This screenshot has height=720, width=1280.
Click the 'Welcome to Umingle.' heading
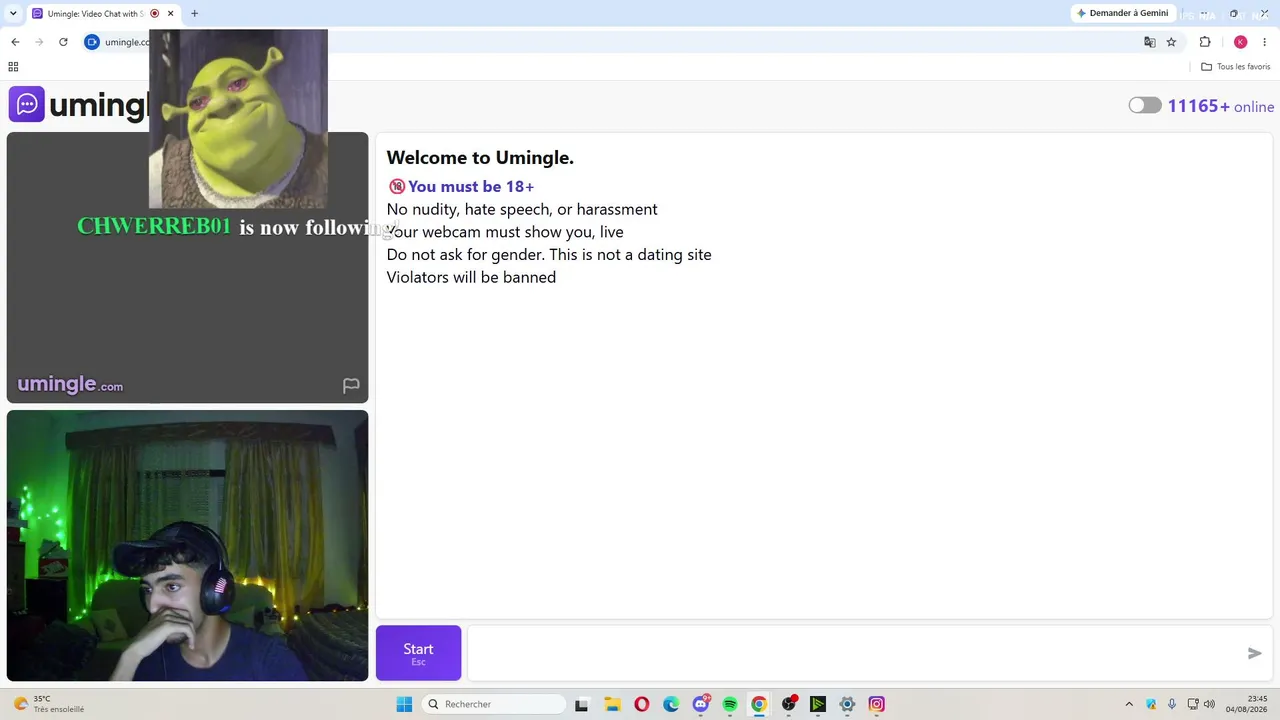pos(480,157)
